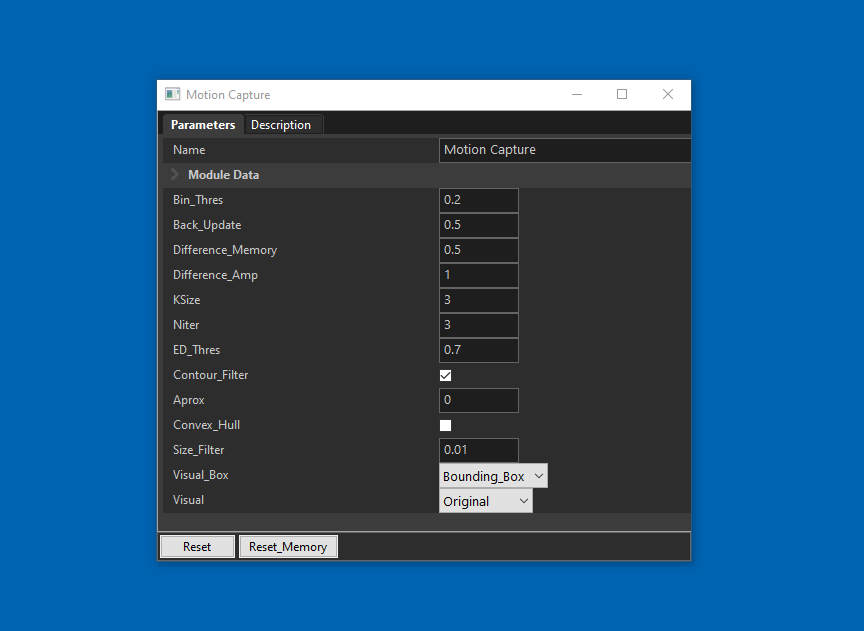Enable the Convex_Hull checkbox

click(445, 425)
